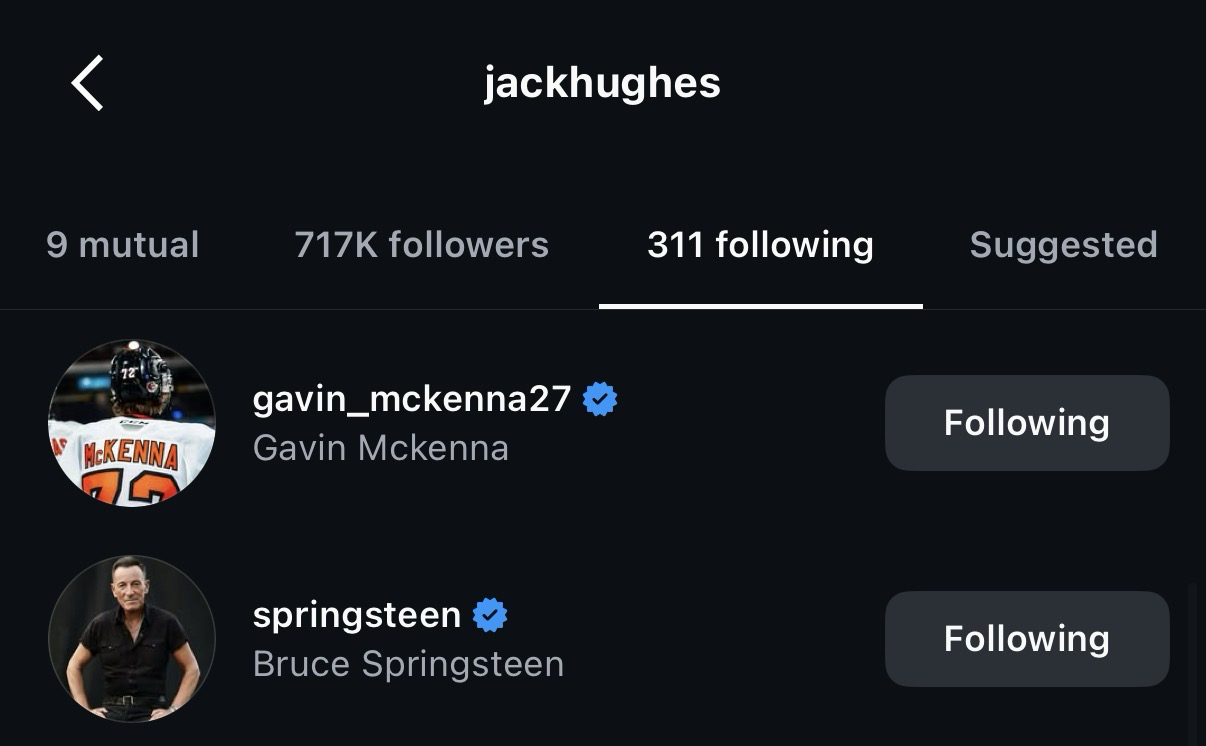Click verified badge beside gavin_mckenna27
This screenshot has height=746, width=1206.
click(600, 400)
